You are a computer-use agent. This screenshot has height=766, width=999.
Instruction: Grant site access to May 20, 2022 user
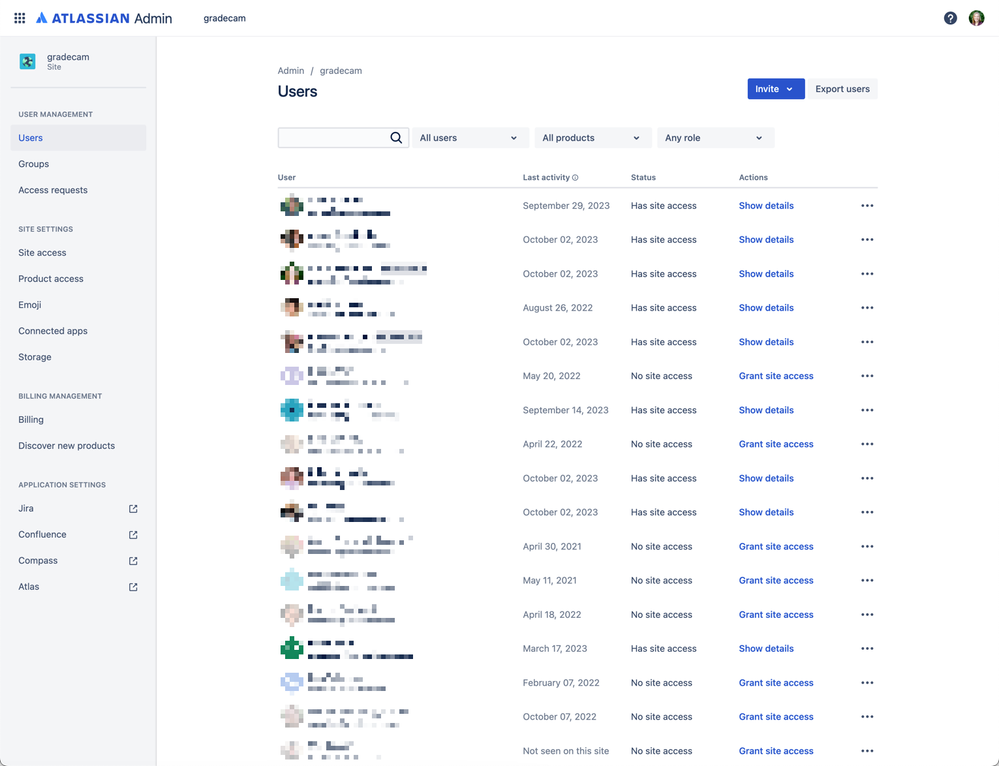pyautogui.click(x=776, y=376)
